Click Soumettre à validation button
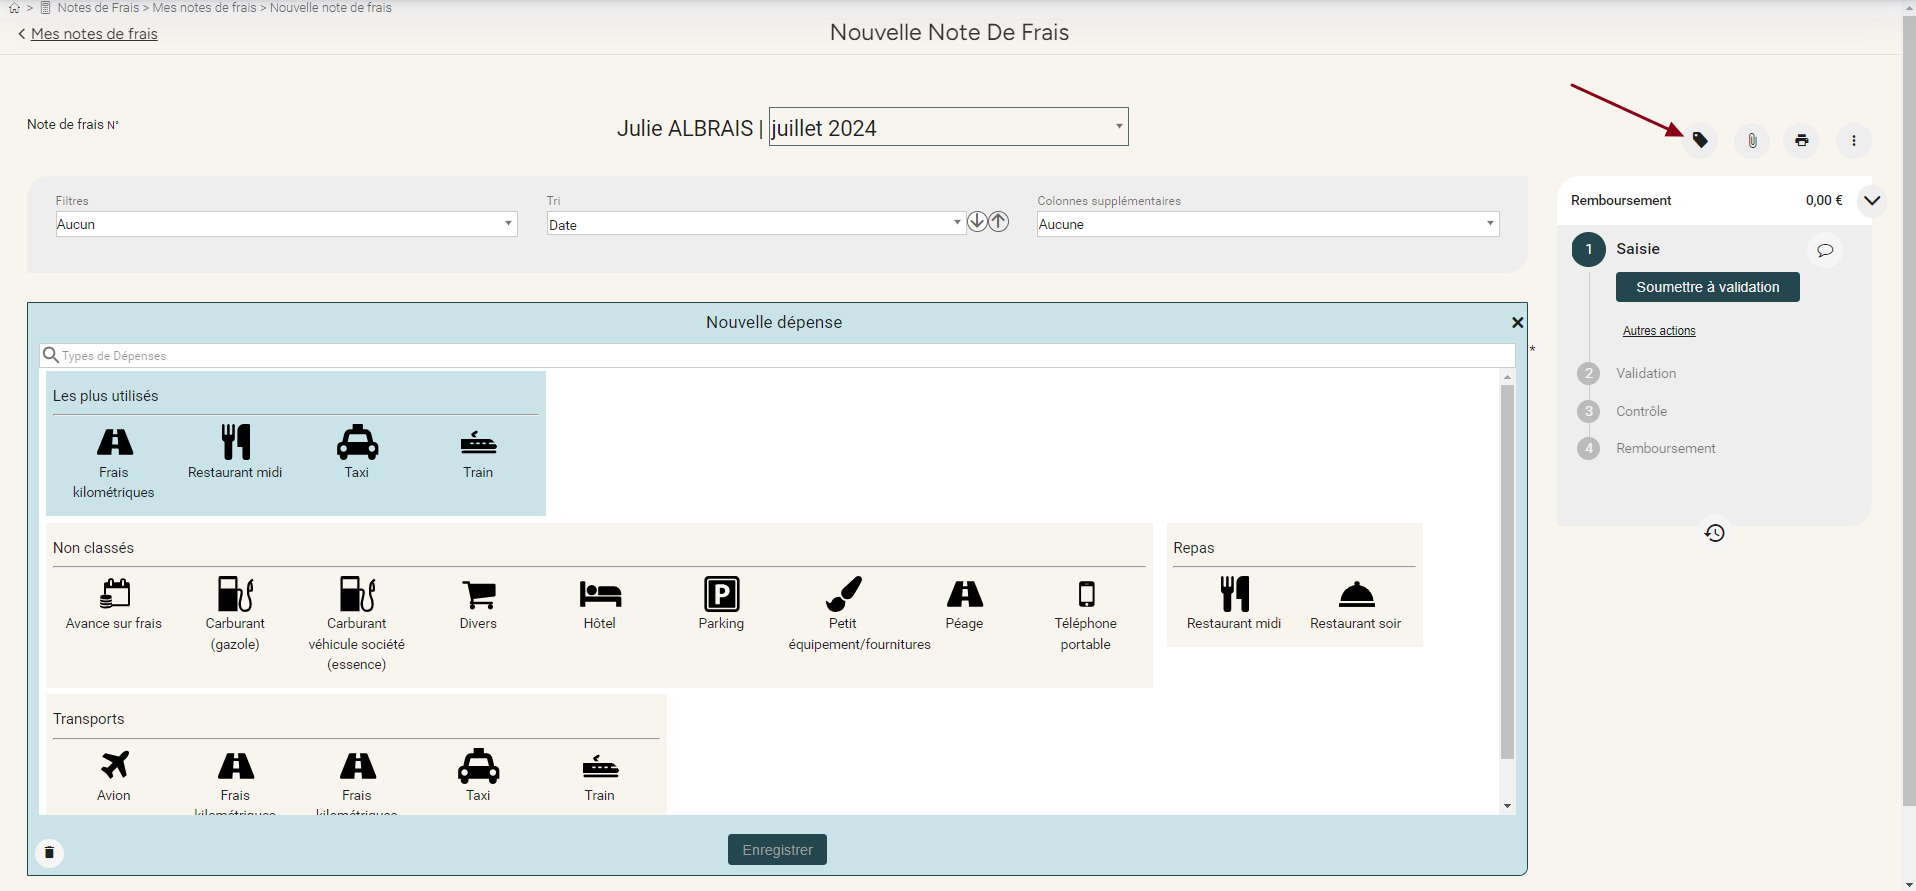 (1707, 287)
